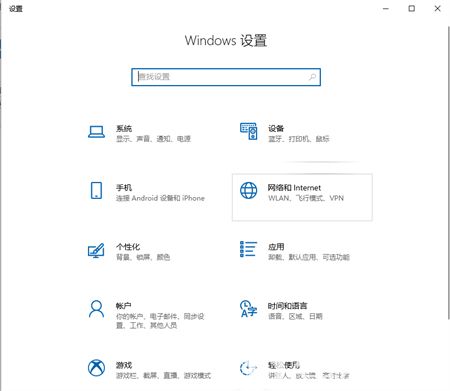450x391 pixels.
Task: Open the 系统 laptop icon
Action: [x=96, y=132]
